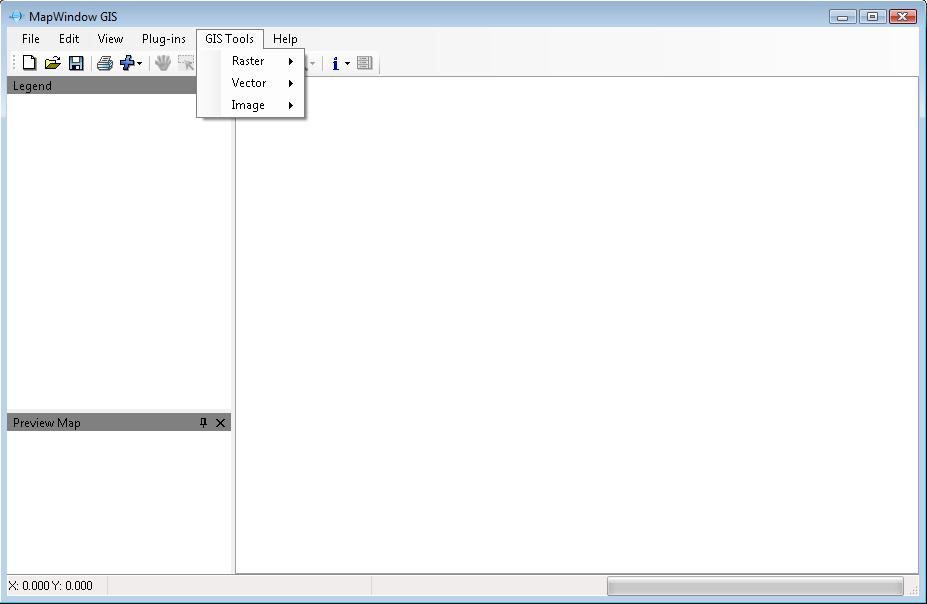Click the Open project folder icon

tap(53, 63)
